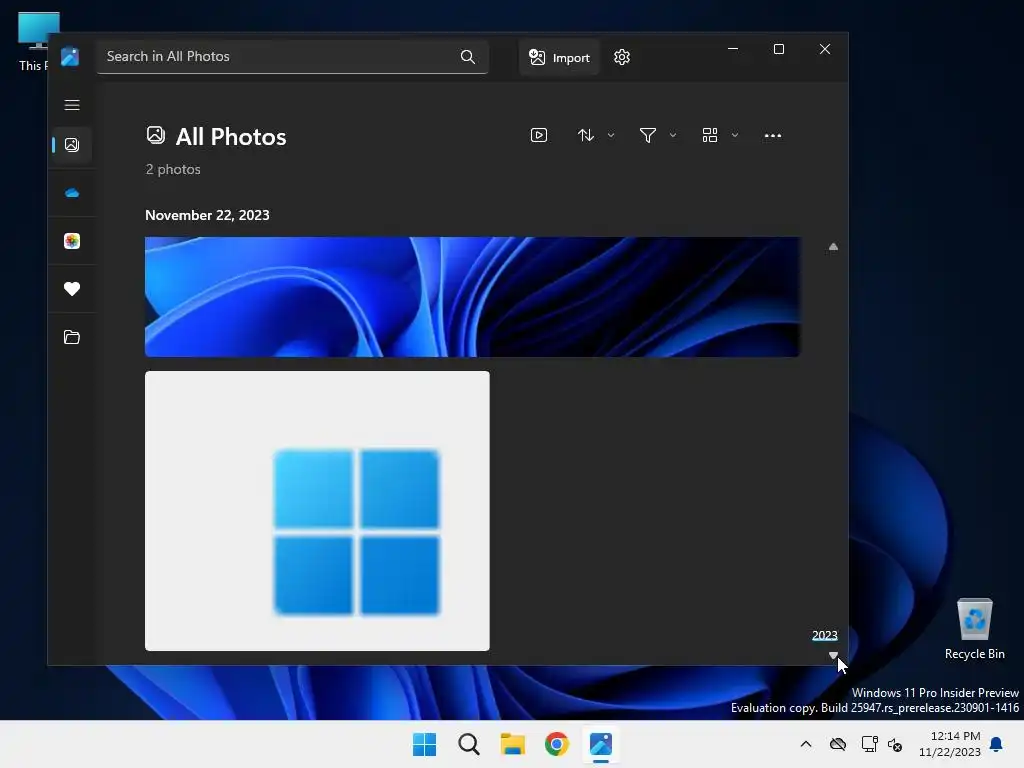Open Photos settings gear
Screen dimensions: 1024x768
coord(622,57)
